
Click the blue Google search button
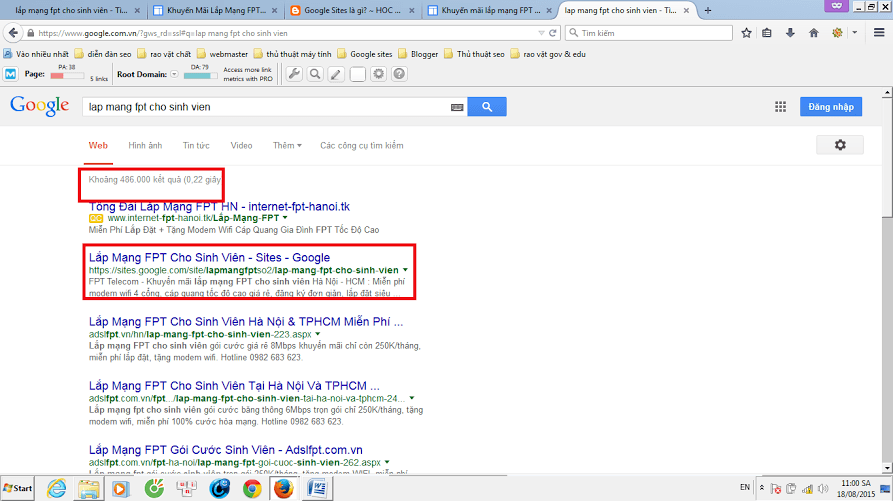(487, 106)
